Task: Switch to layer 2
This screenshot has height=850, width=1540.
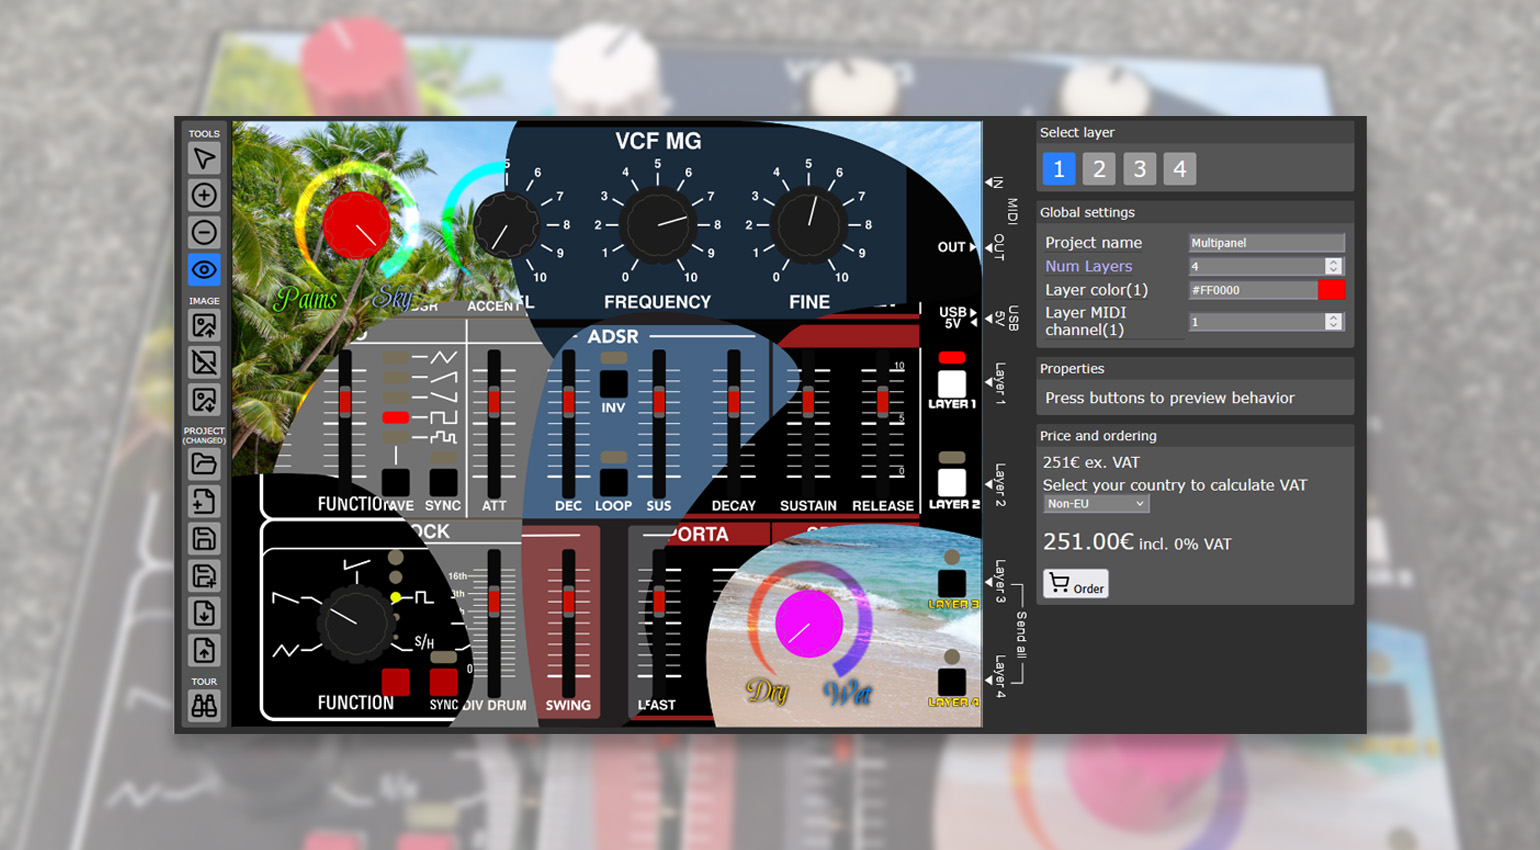Action: [x=1099, y=169]
